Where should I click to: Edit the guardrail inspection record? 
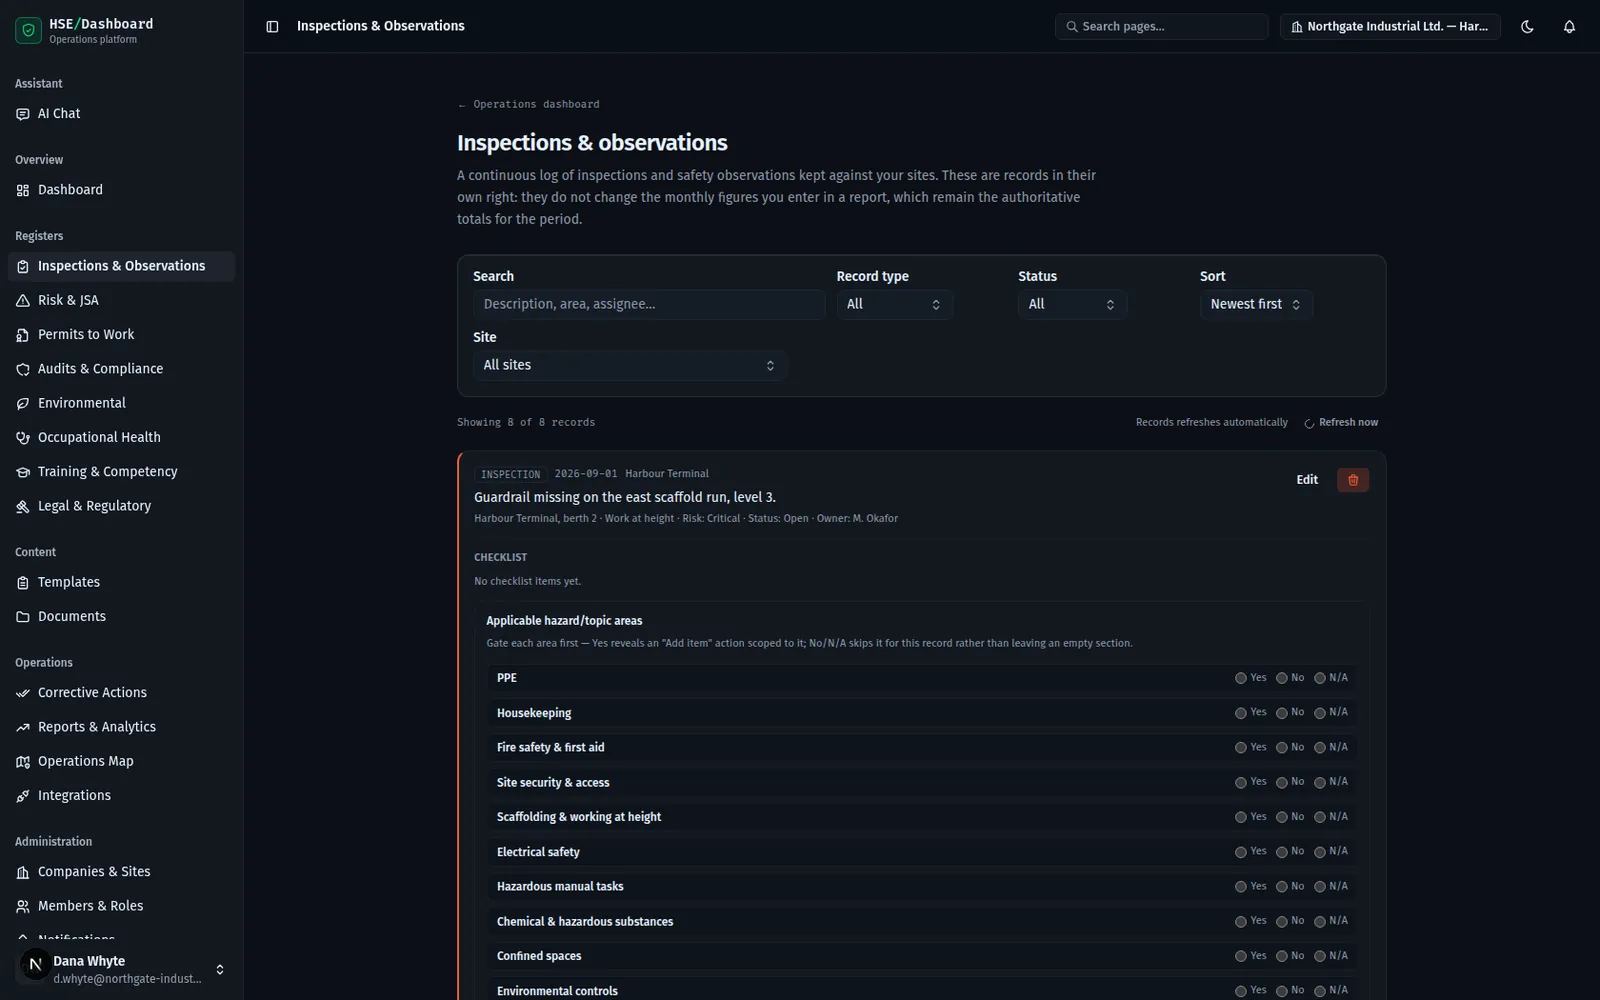point(1307,480)
